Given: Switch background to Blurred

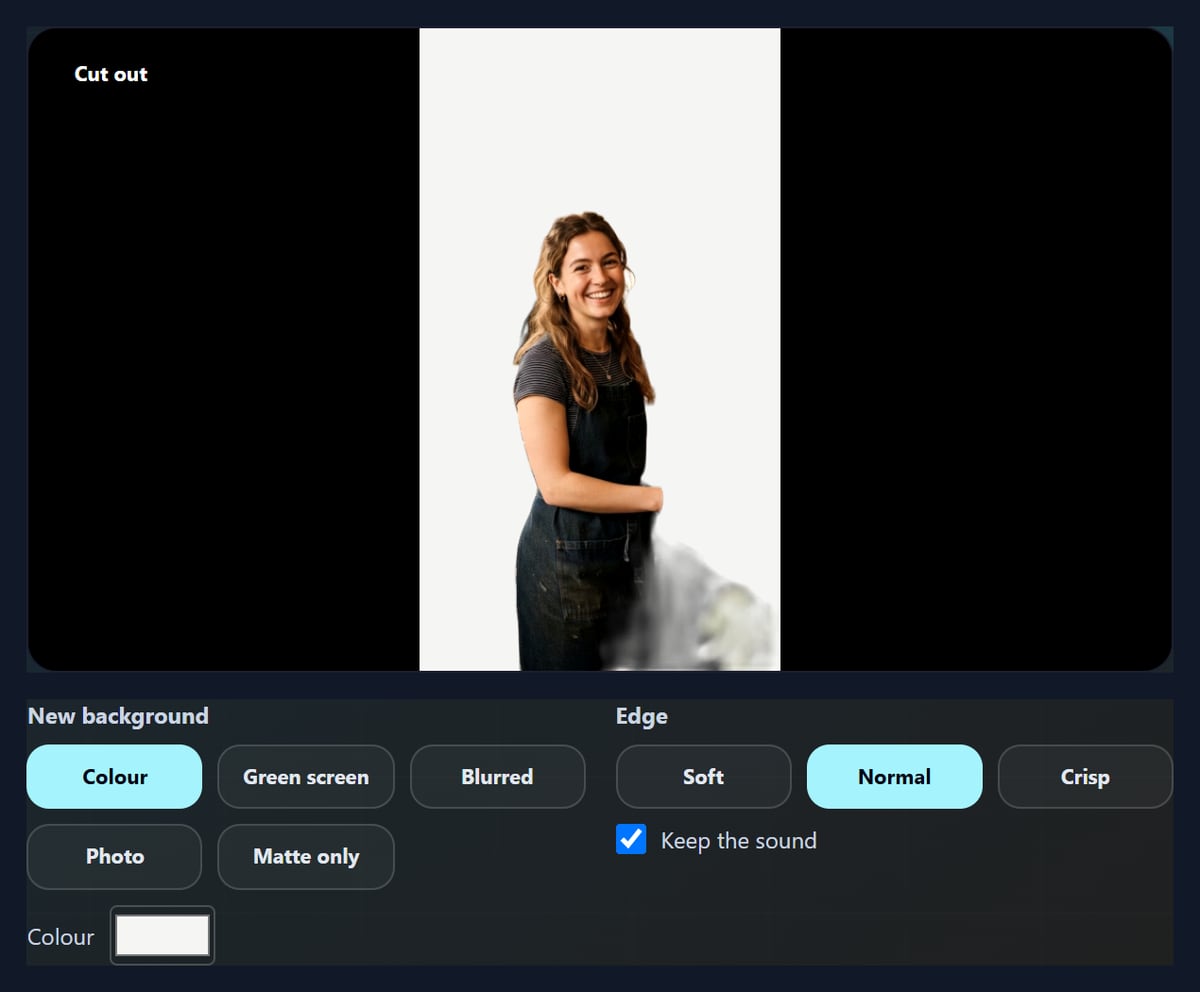Looking at the screenshot, I should [497, 776].
